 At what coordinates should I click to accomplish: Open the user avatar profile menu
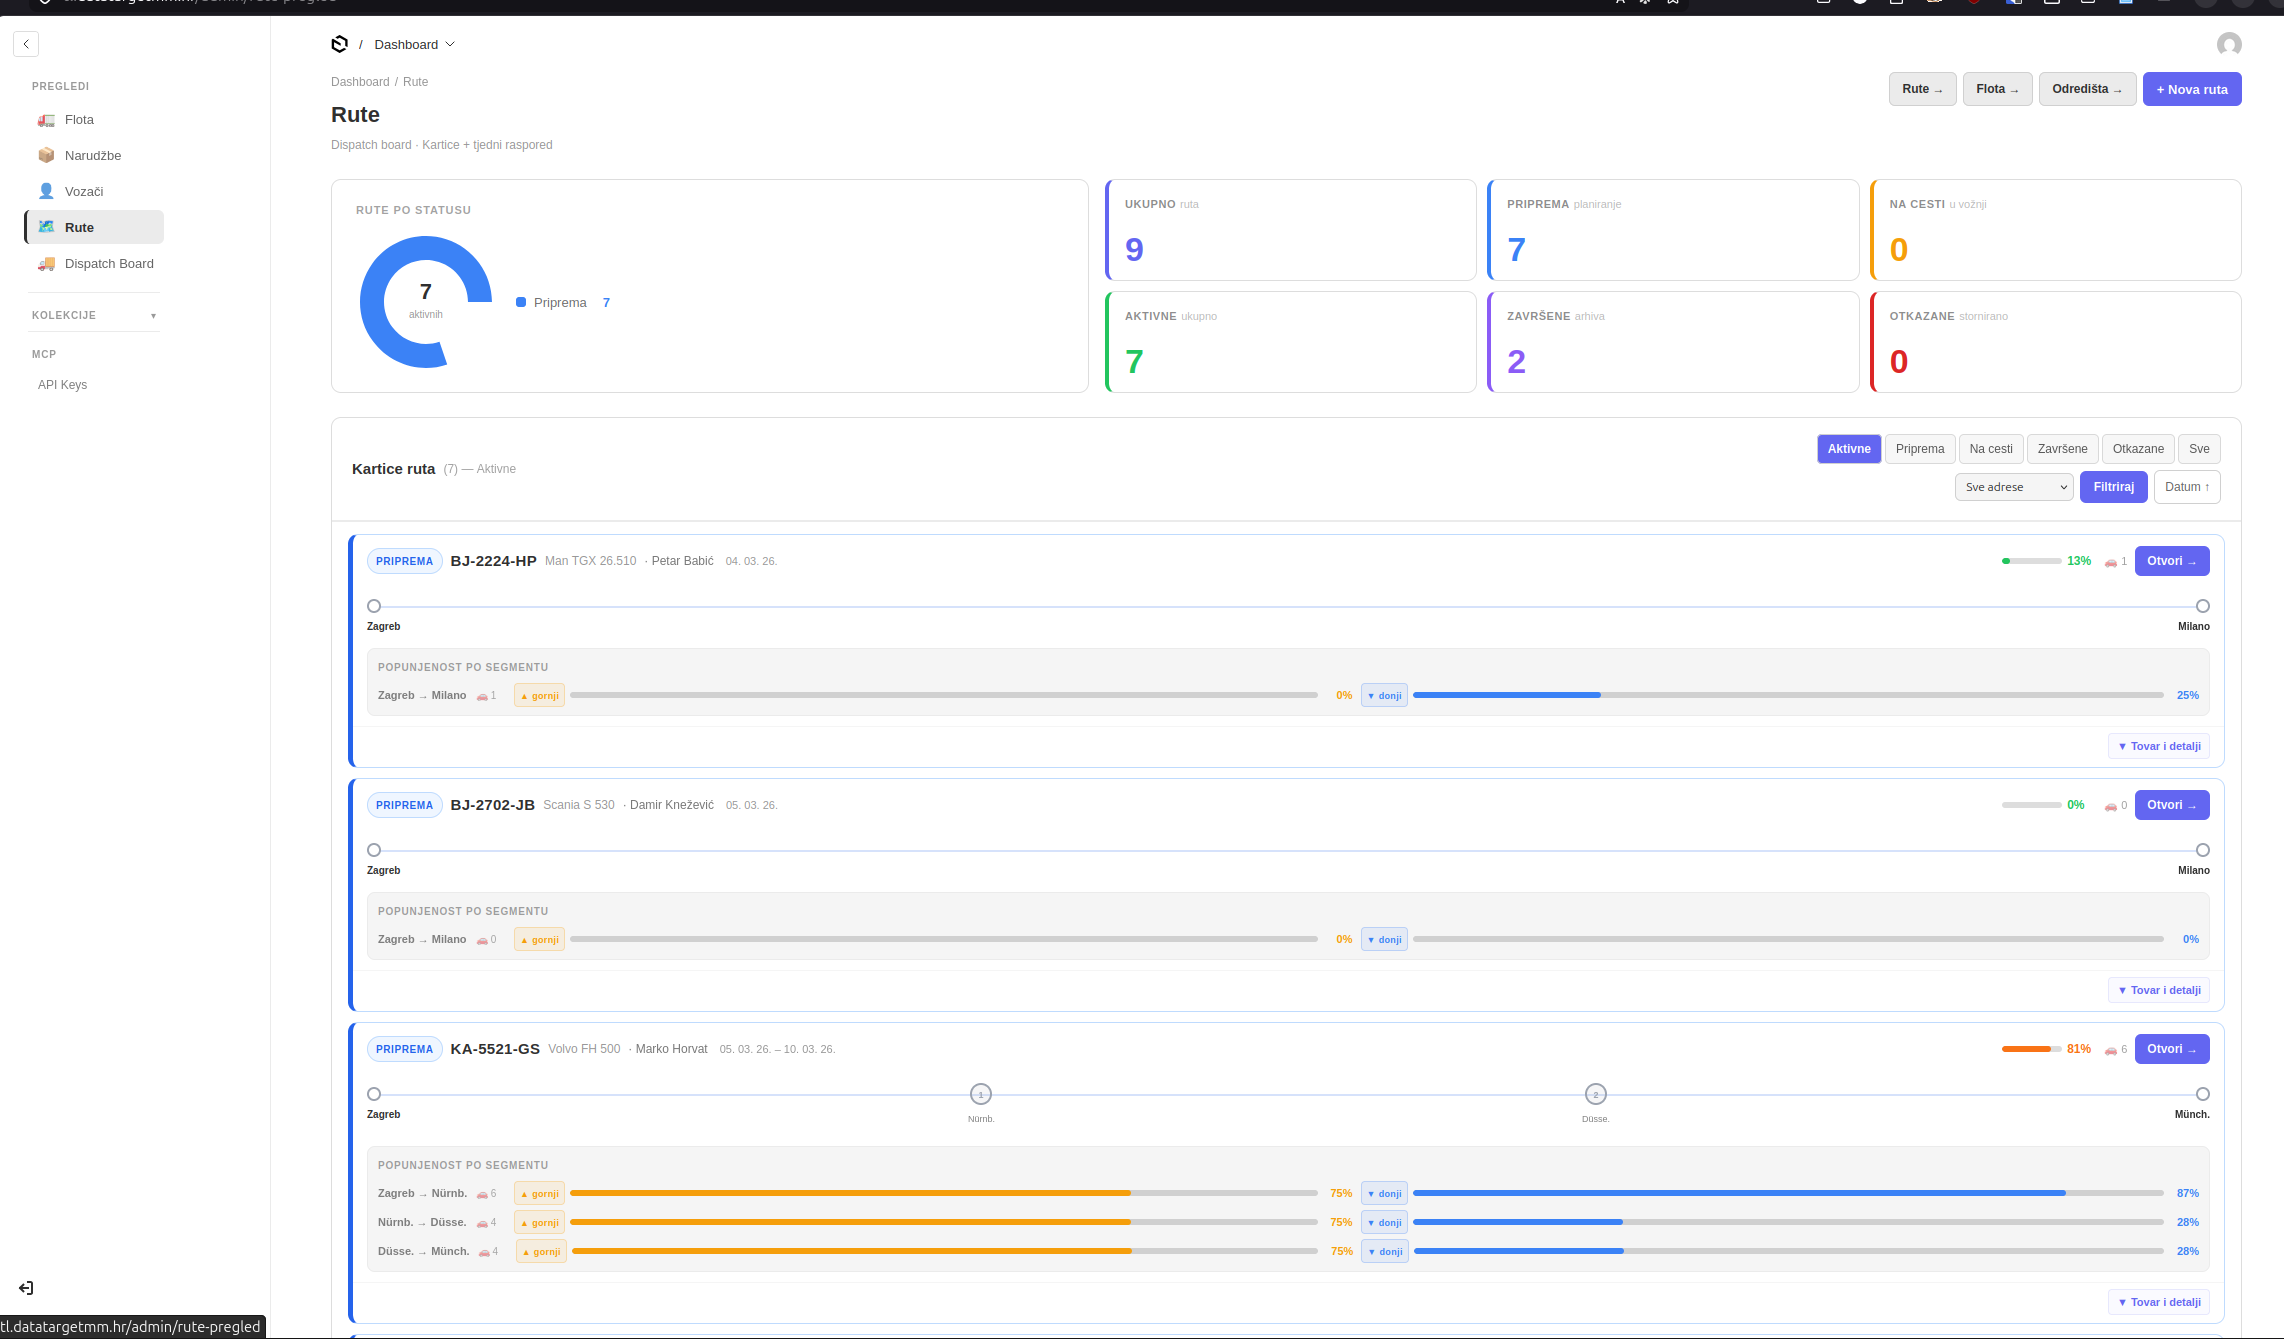[2228, 44]
